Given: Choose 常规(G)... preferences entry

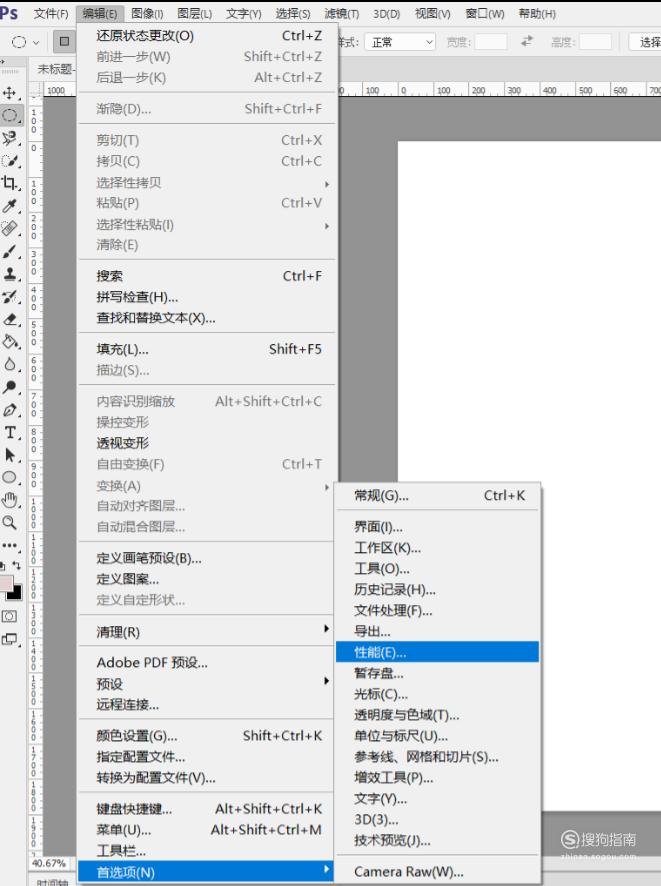Looking at the screenshot, I should (437, 496).
